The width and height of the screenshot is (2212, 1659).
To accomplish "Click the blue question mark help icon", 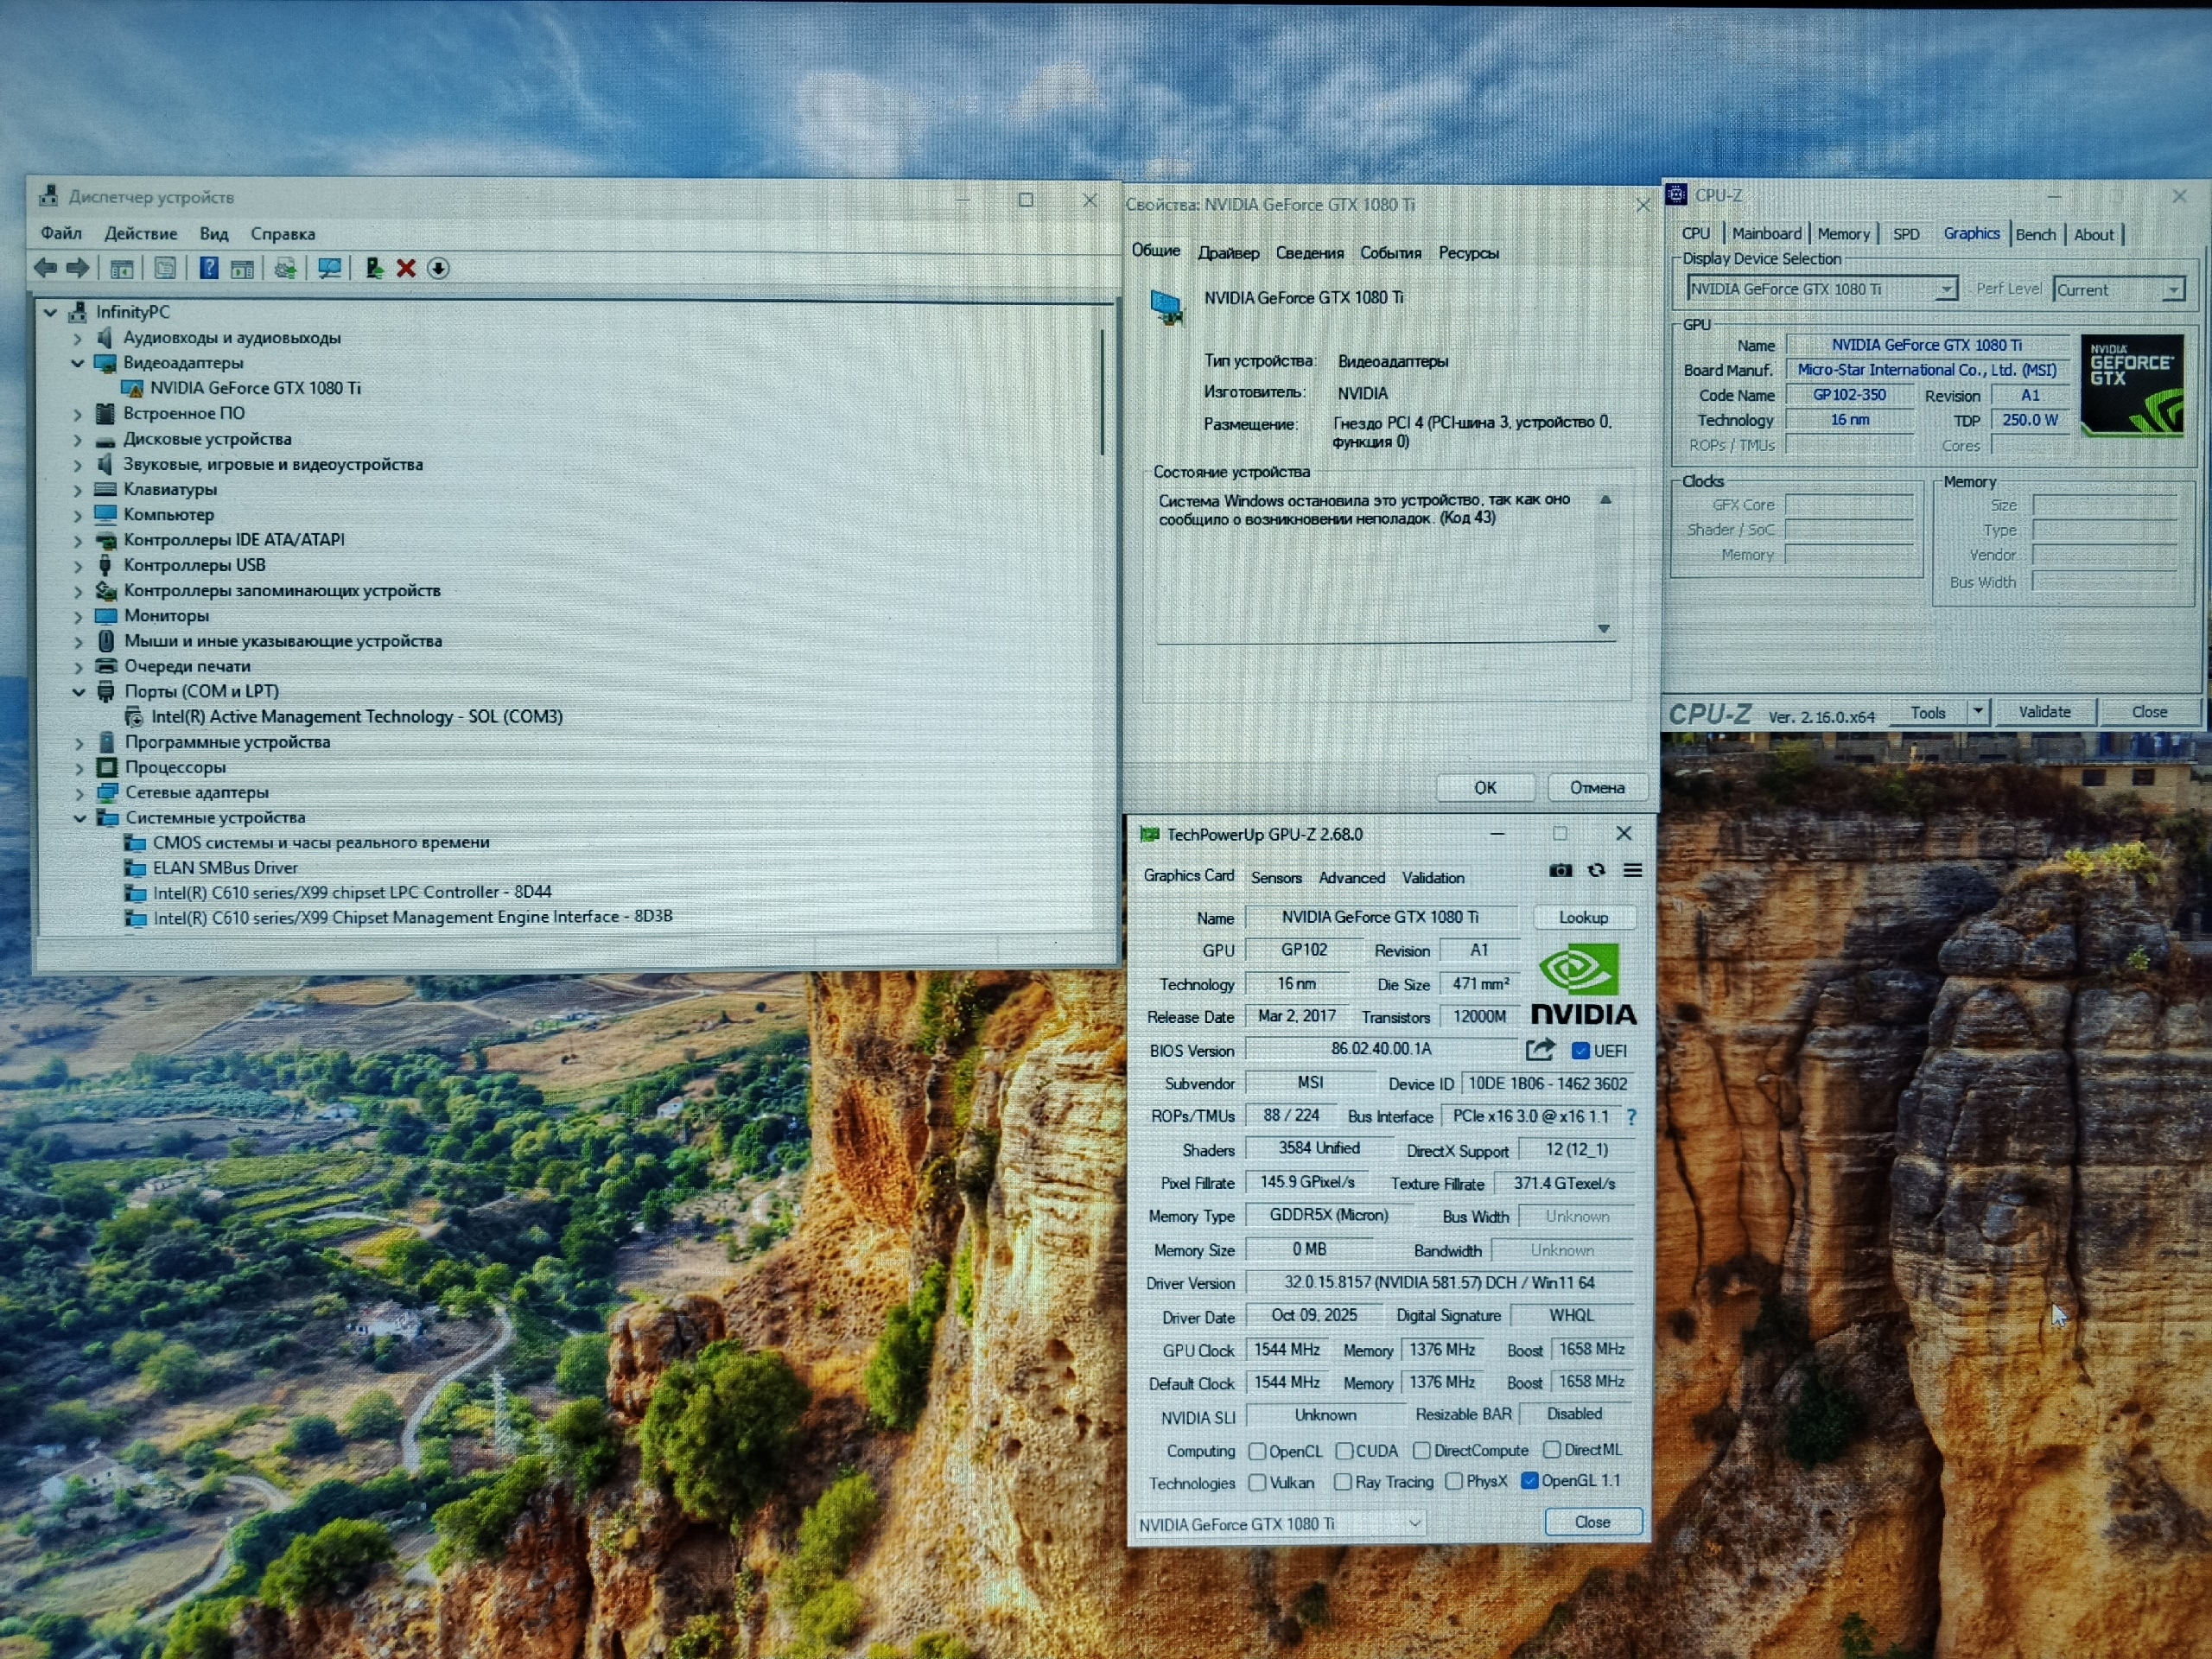I will point(208,268).
